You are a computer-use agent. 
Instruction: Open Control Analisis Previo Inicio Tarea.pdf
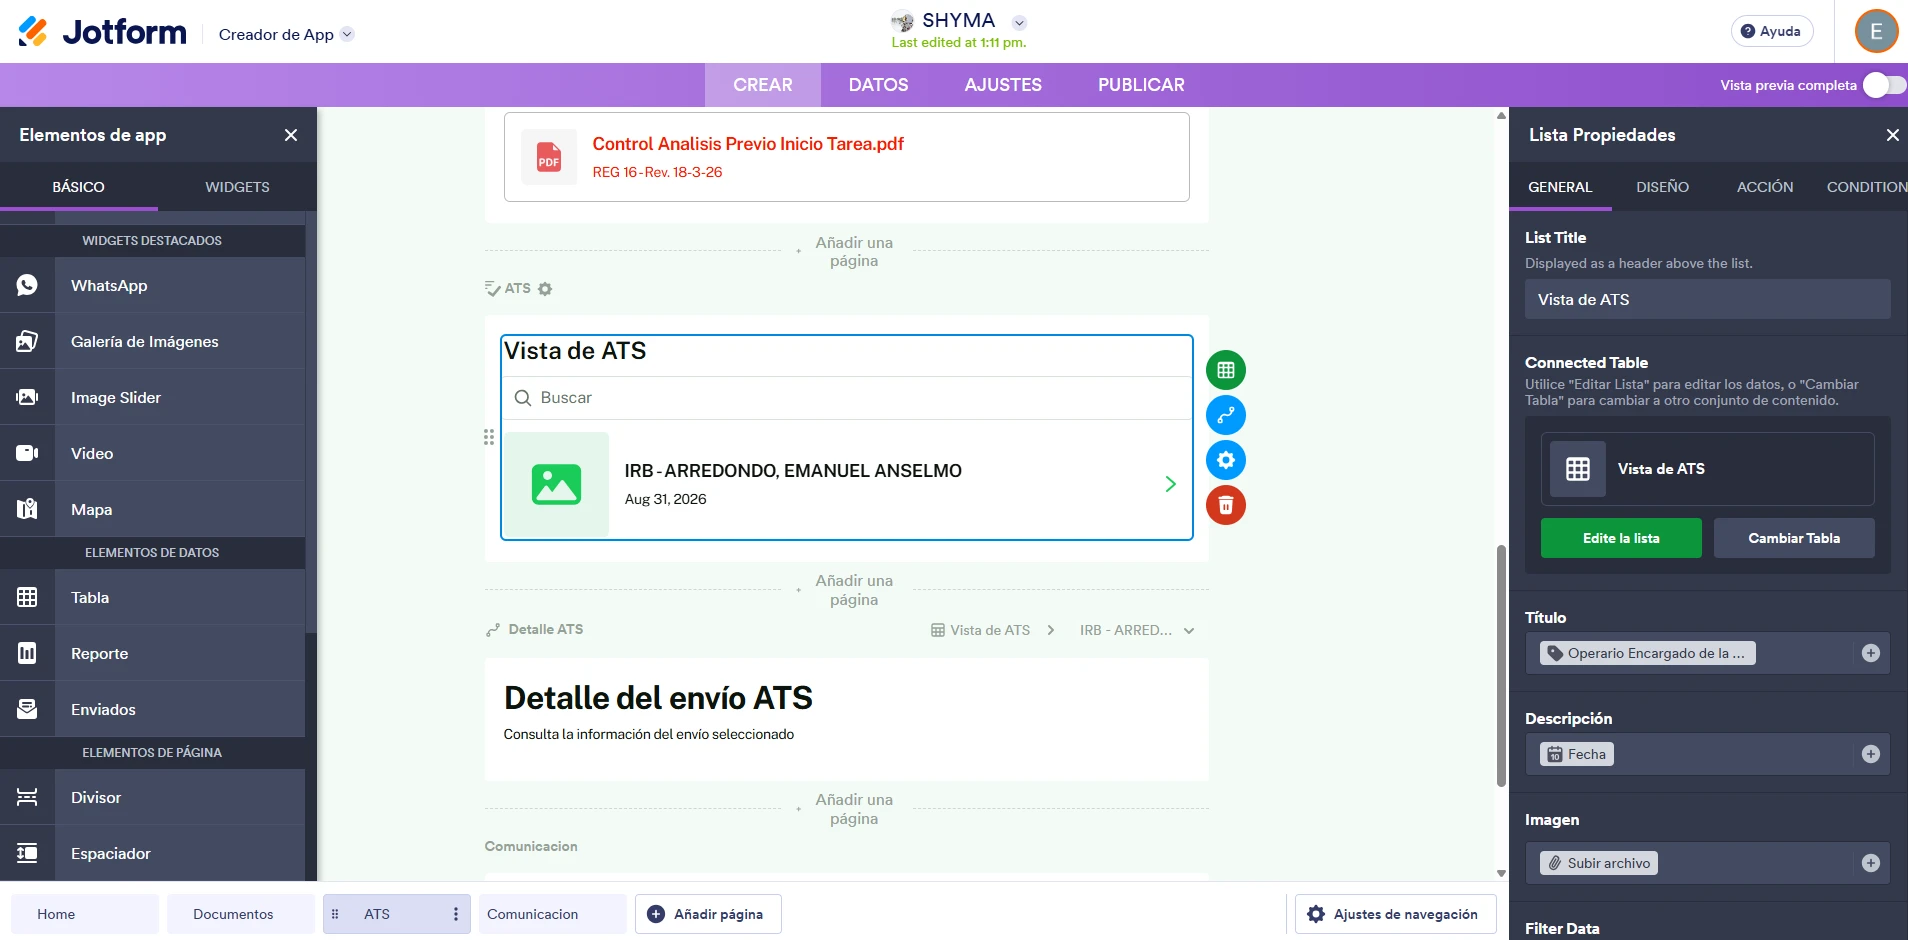click(748, 144)
